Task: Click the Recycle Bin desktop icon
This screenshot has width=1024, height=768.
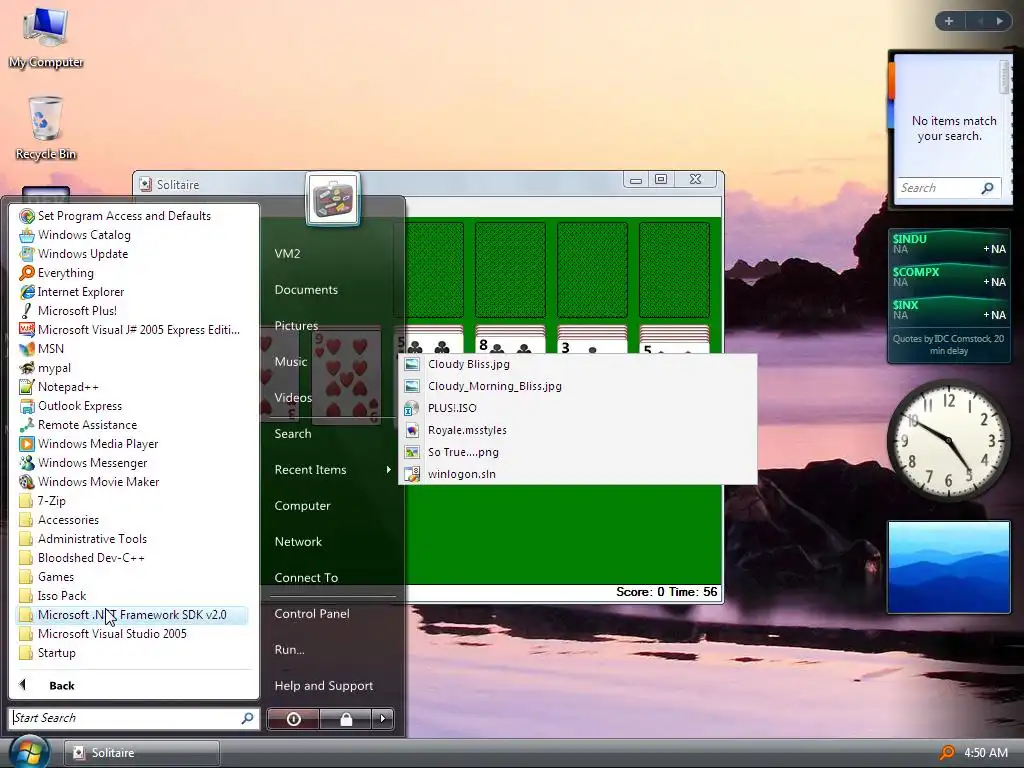Action: tap(46, 127)
